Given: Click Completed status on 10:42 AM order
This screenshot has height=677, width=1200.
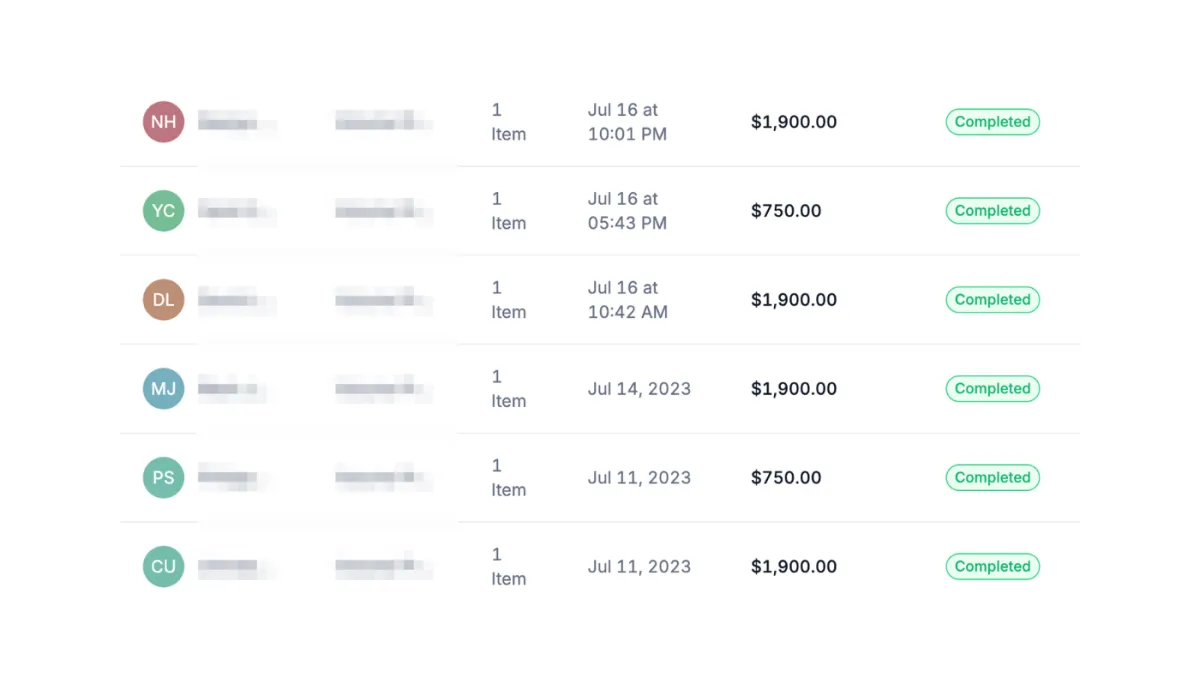Looking at the screenshot, I should click(x=992, y=300).
